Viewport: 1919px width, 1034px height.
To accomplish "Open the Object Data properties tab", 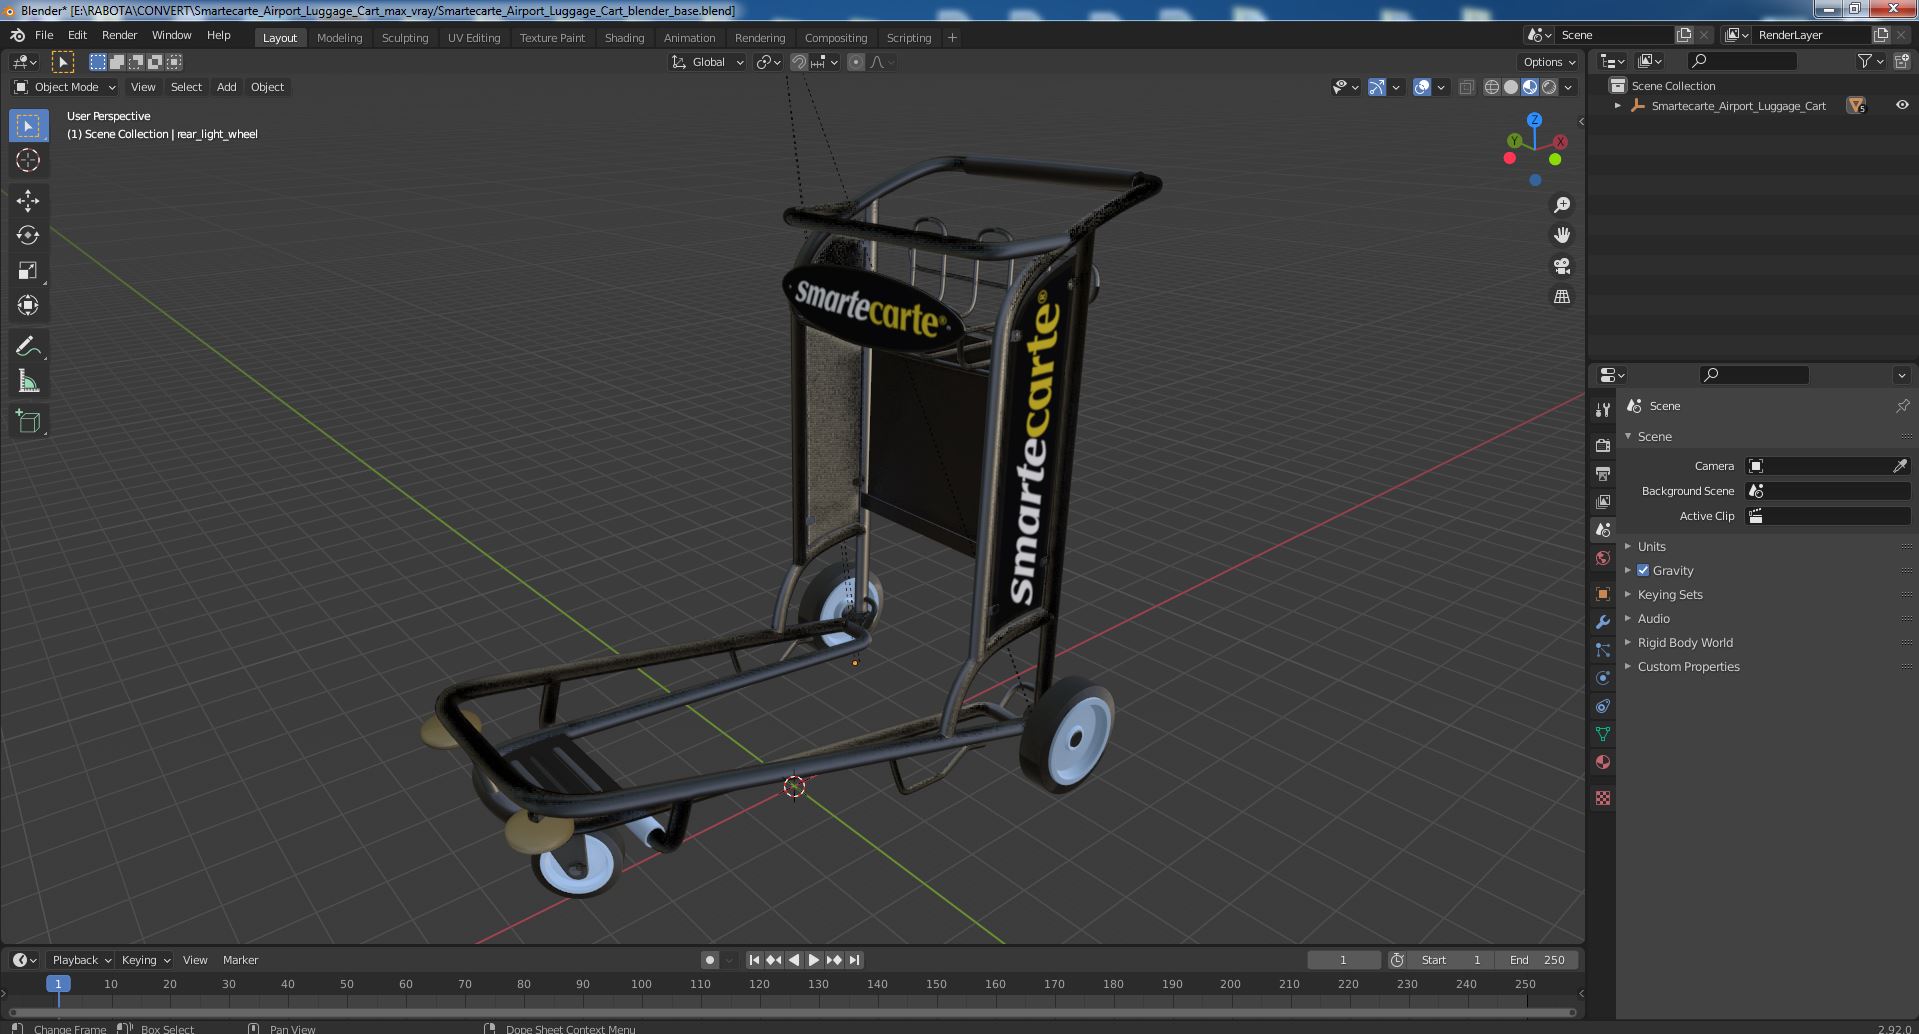I will (x=1603, y=734).
